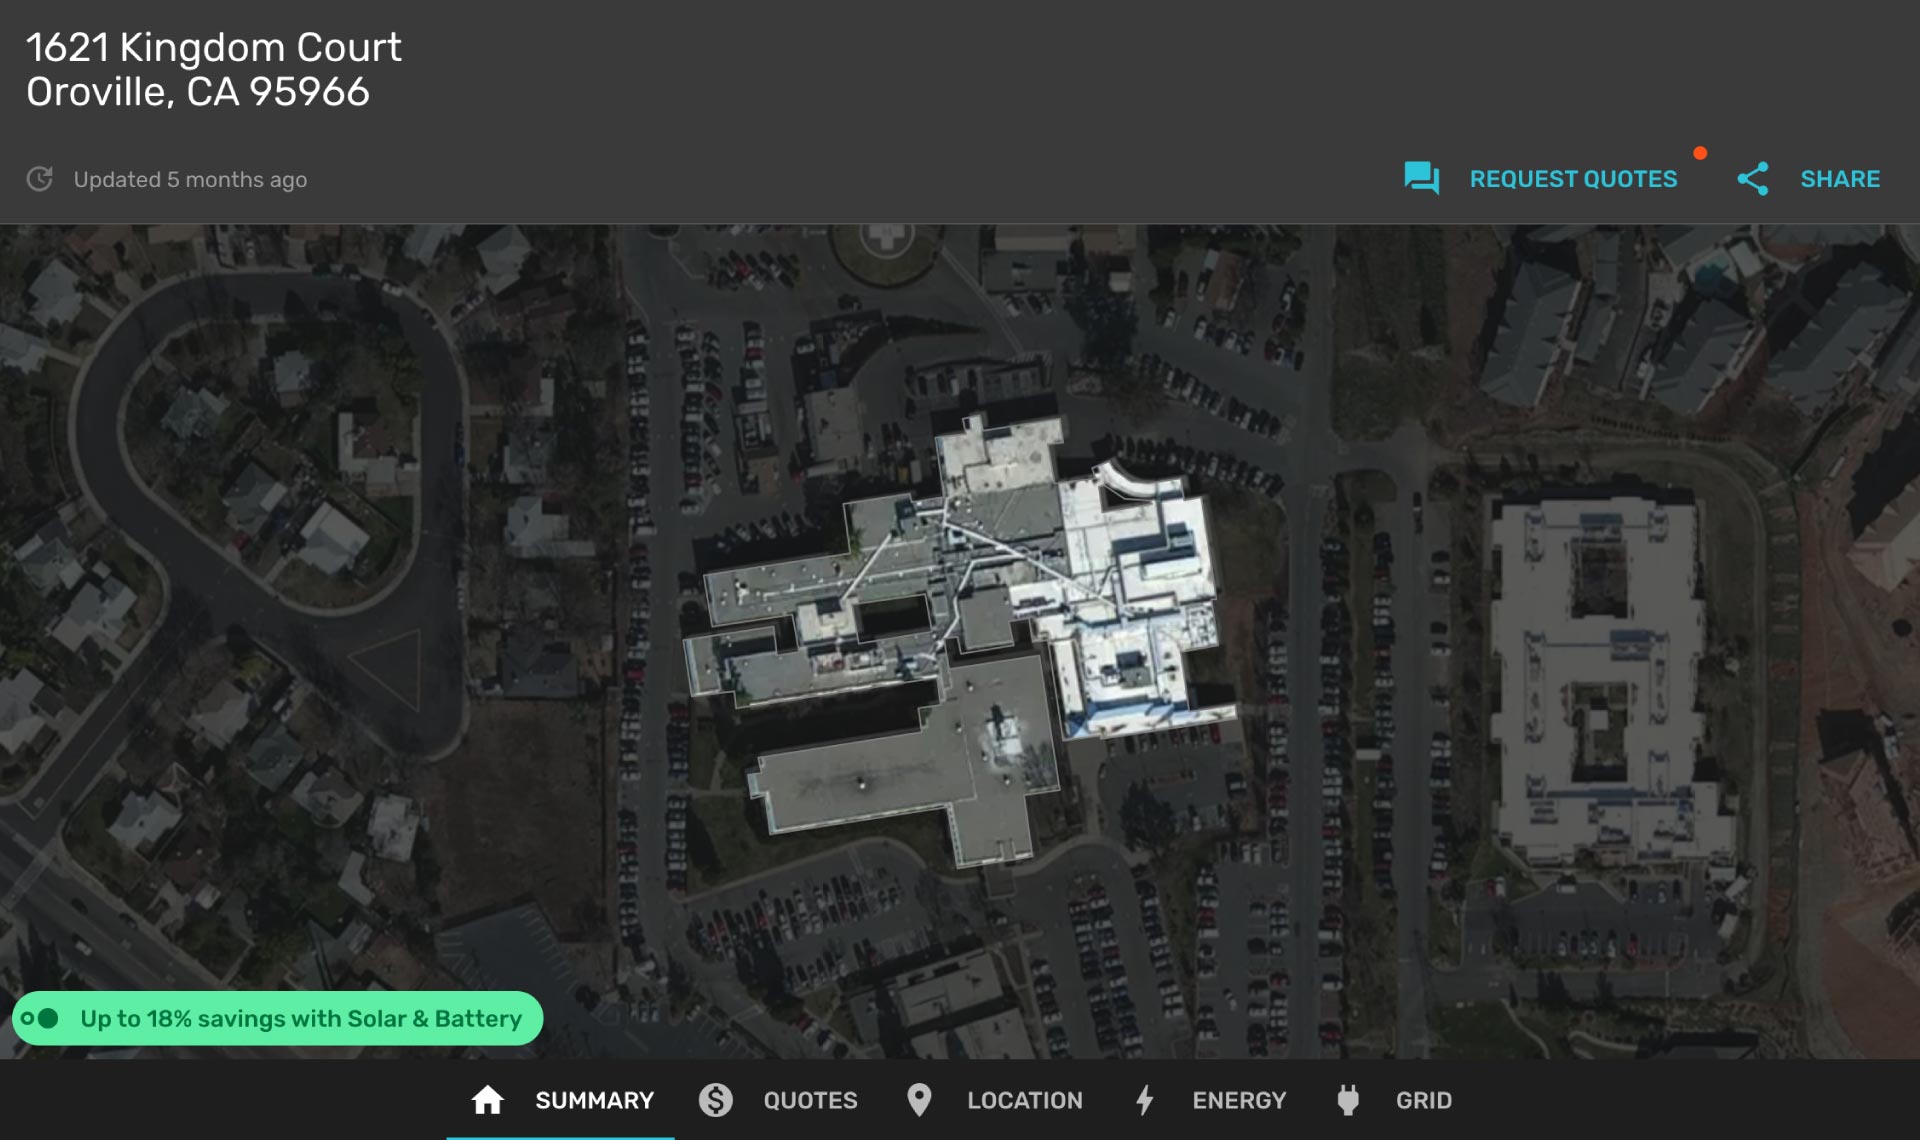Click the orange notification dot near Request Quotes
Image resolution: width=1920 pixels, height=1140 pixels.
pyautogui.click(x=1699, y=153)
